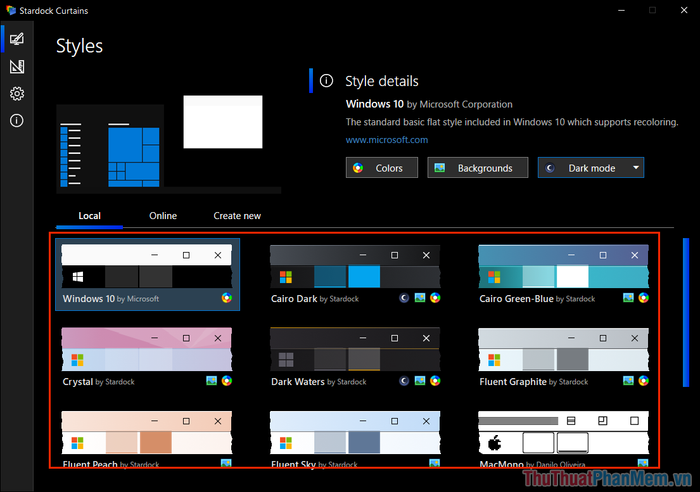This screenshot has height=492, width=700.
Task: Click dark mode moon icon on Cairo Dark
Action: [404, 298]
